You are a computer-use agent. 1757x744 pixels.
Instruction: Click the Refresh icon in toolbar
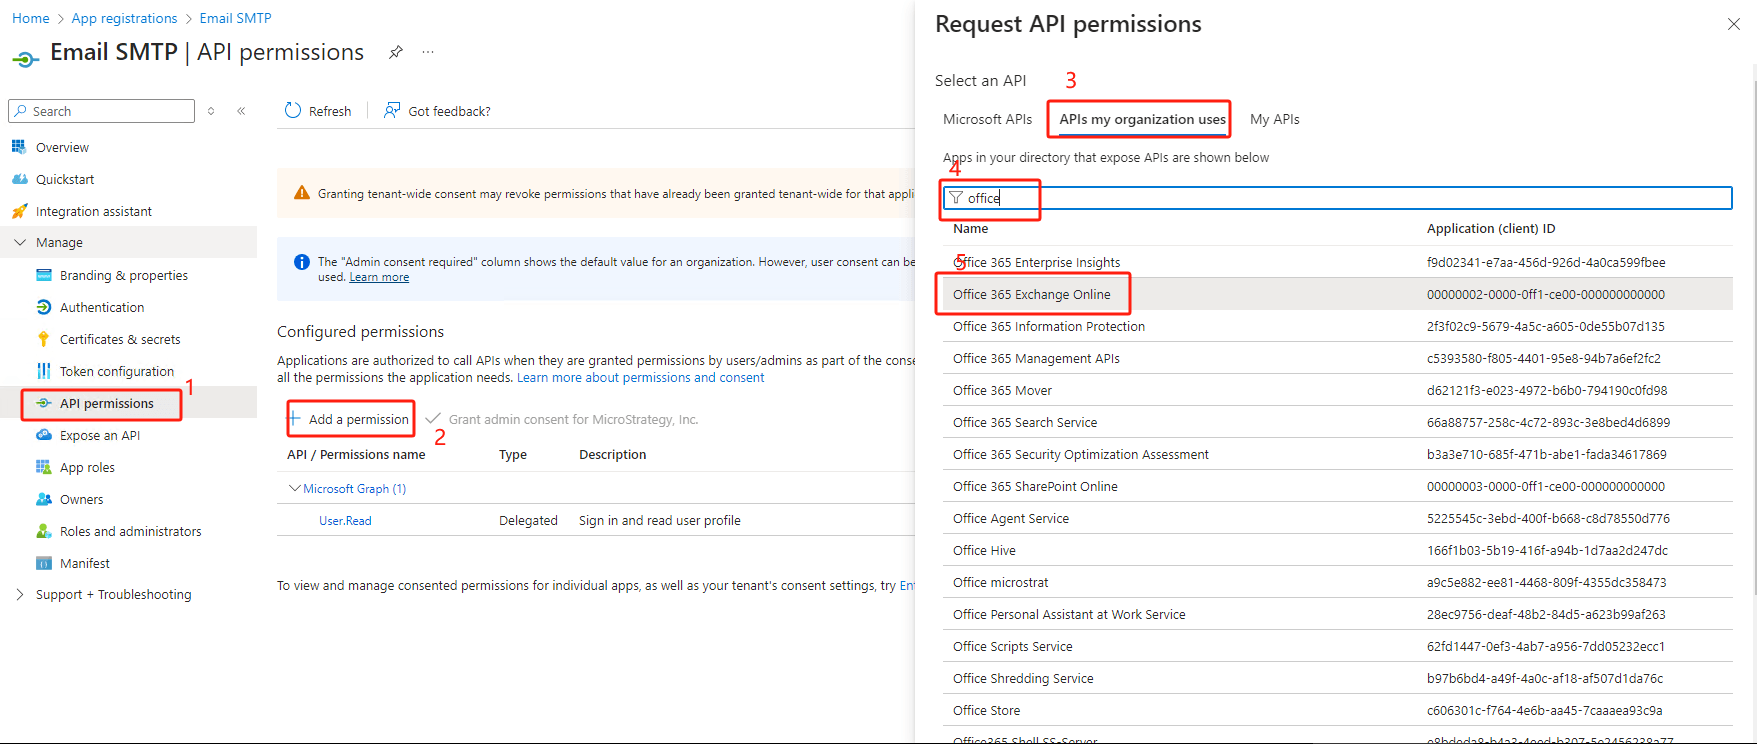(293, 111)
